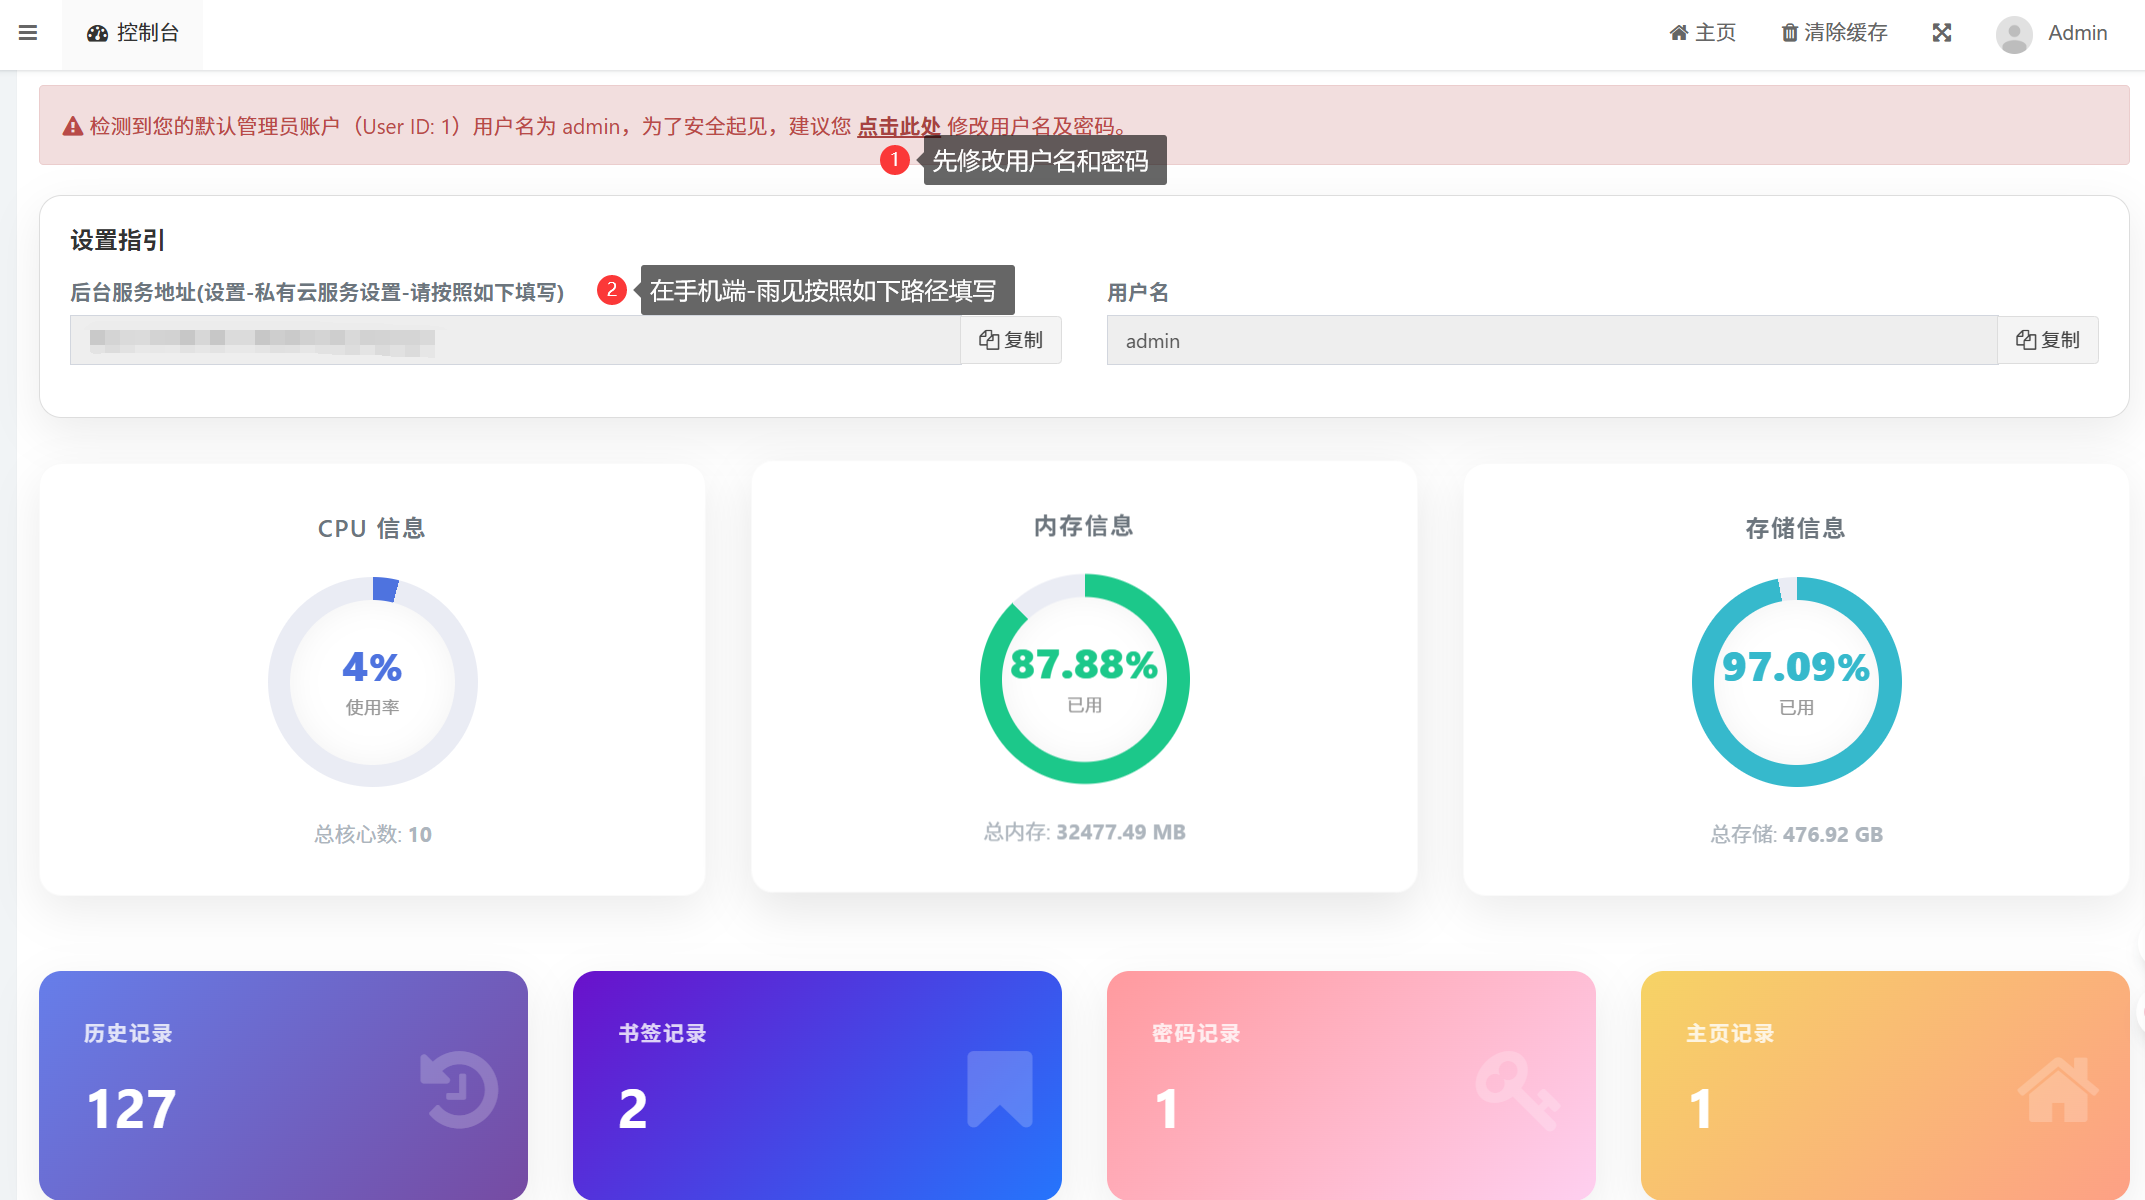
Task: Click the house icon on 主页记录 card
Action: [x=2057, y=1090]
